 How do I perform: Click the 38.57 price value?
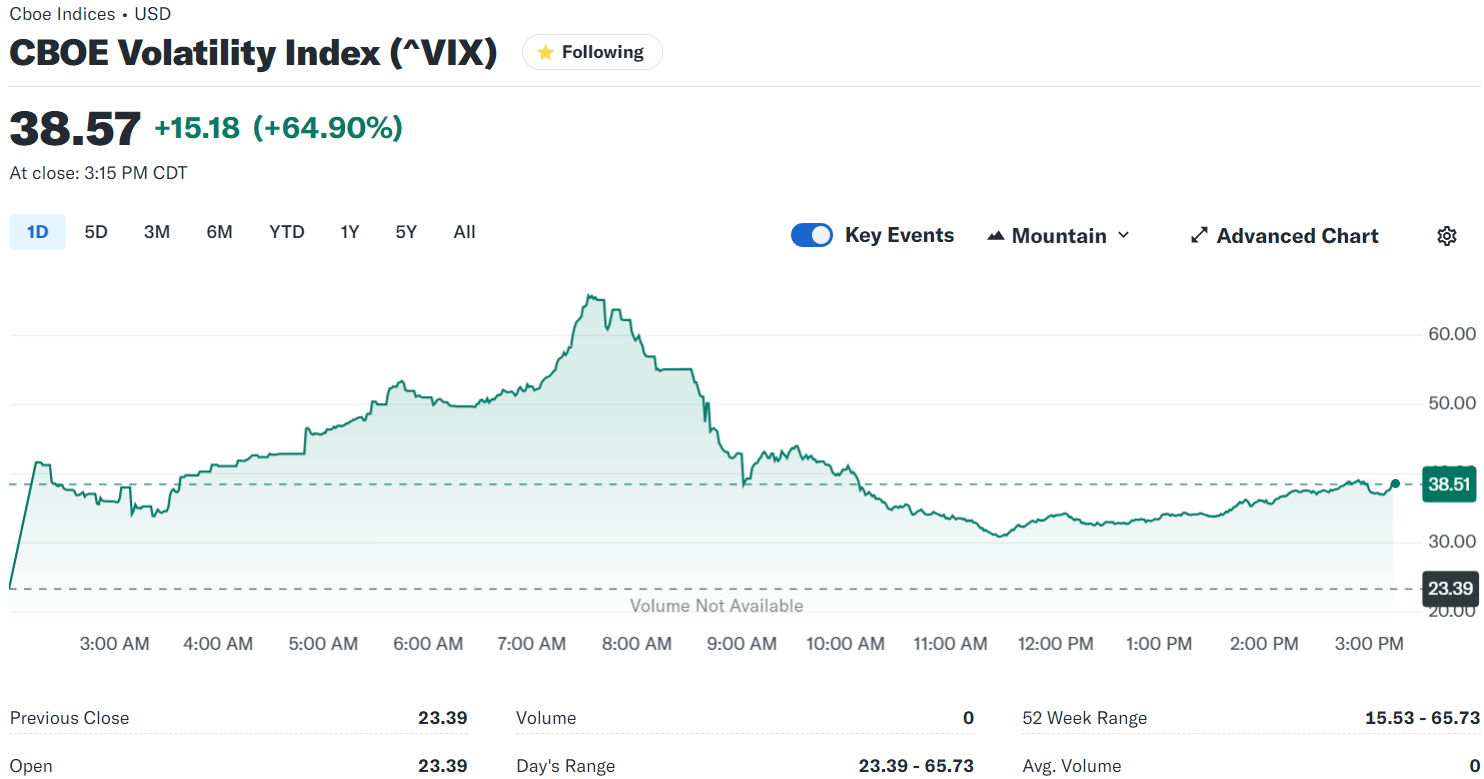[75, 128]
